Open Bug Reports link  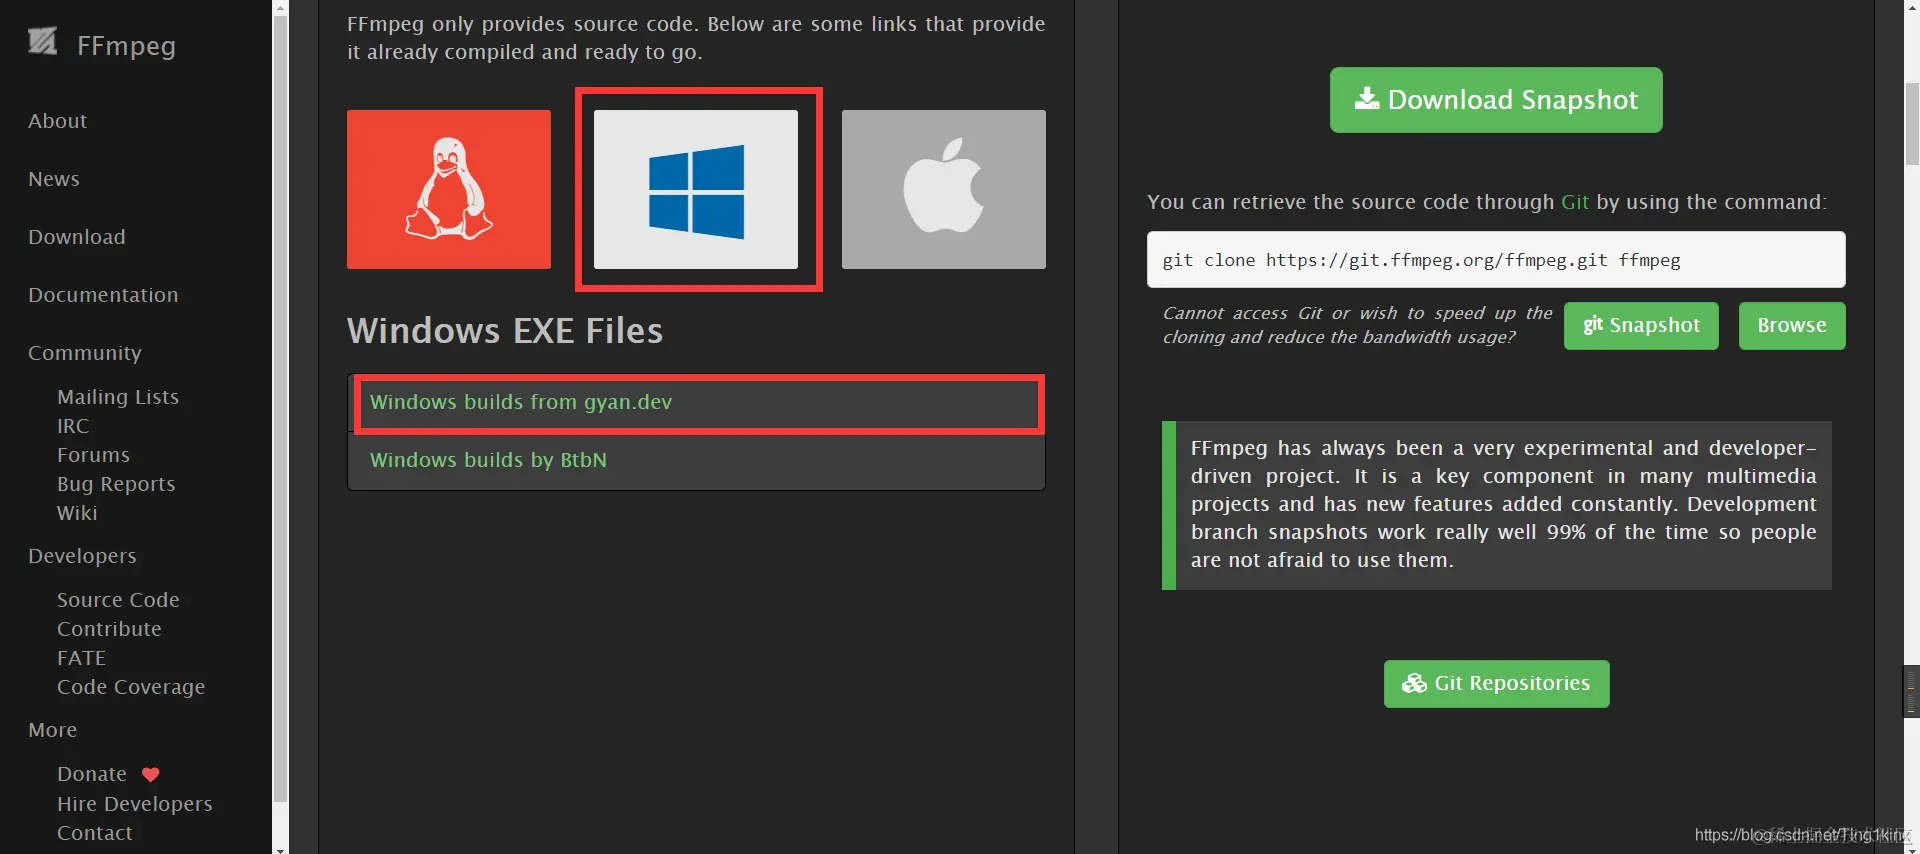tap(116, 484)
